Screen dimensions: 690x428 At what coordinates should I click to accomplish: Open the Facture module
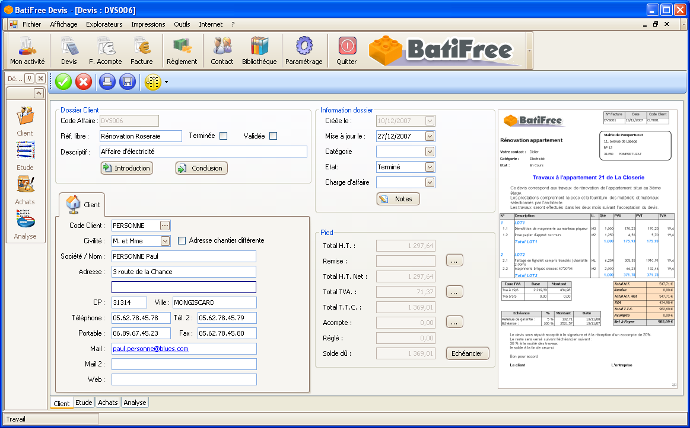(142, 48)
